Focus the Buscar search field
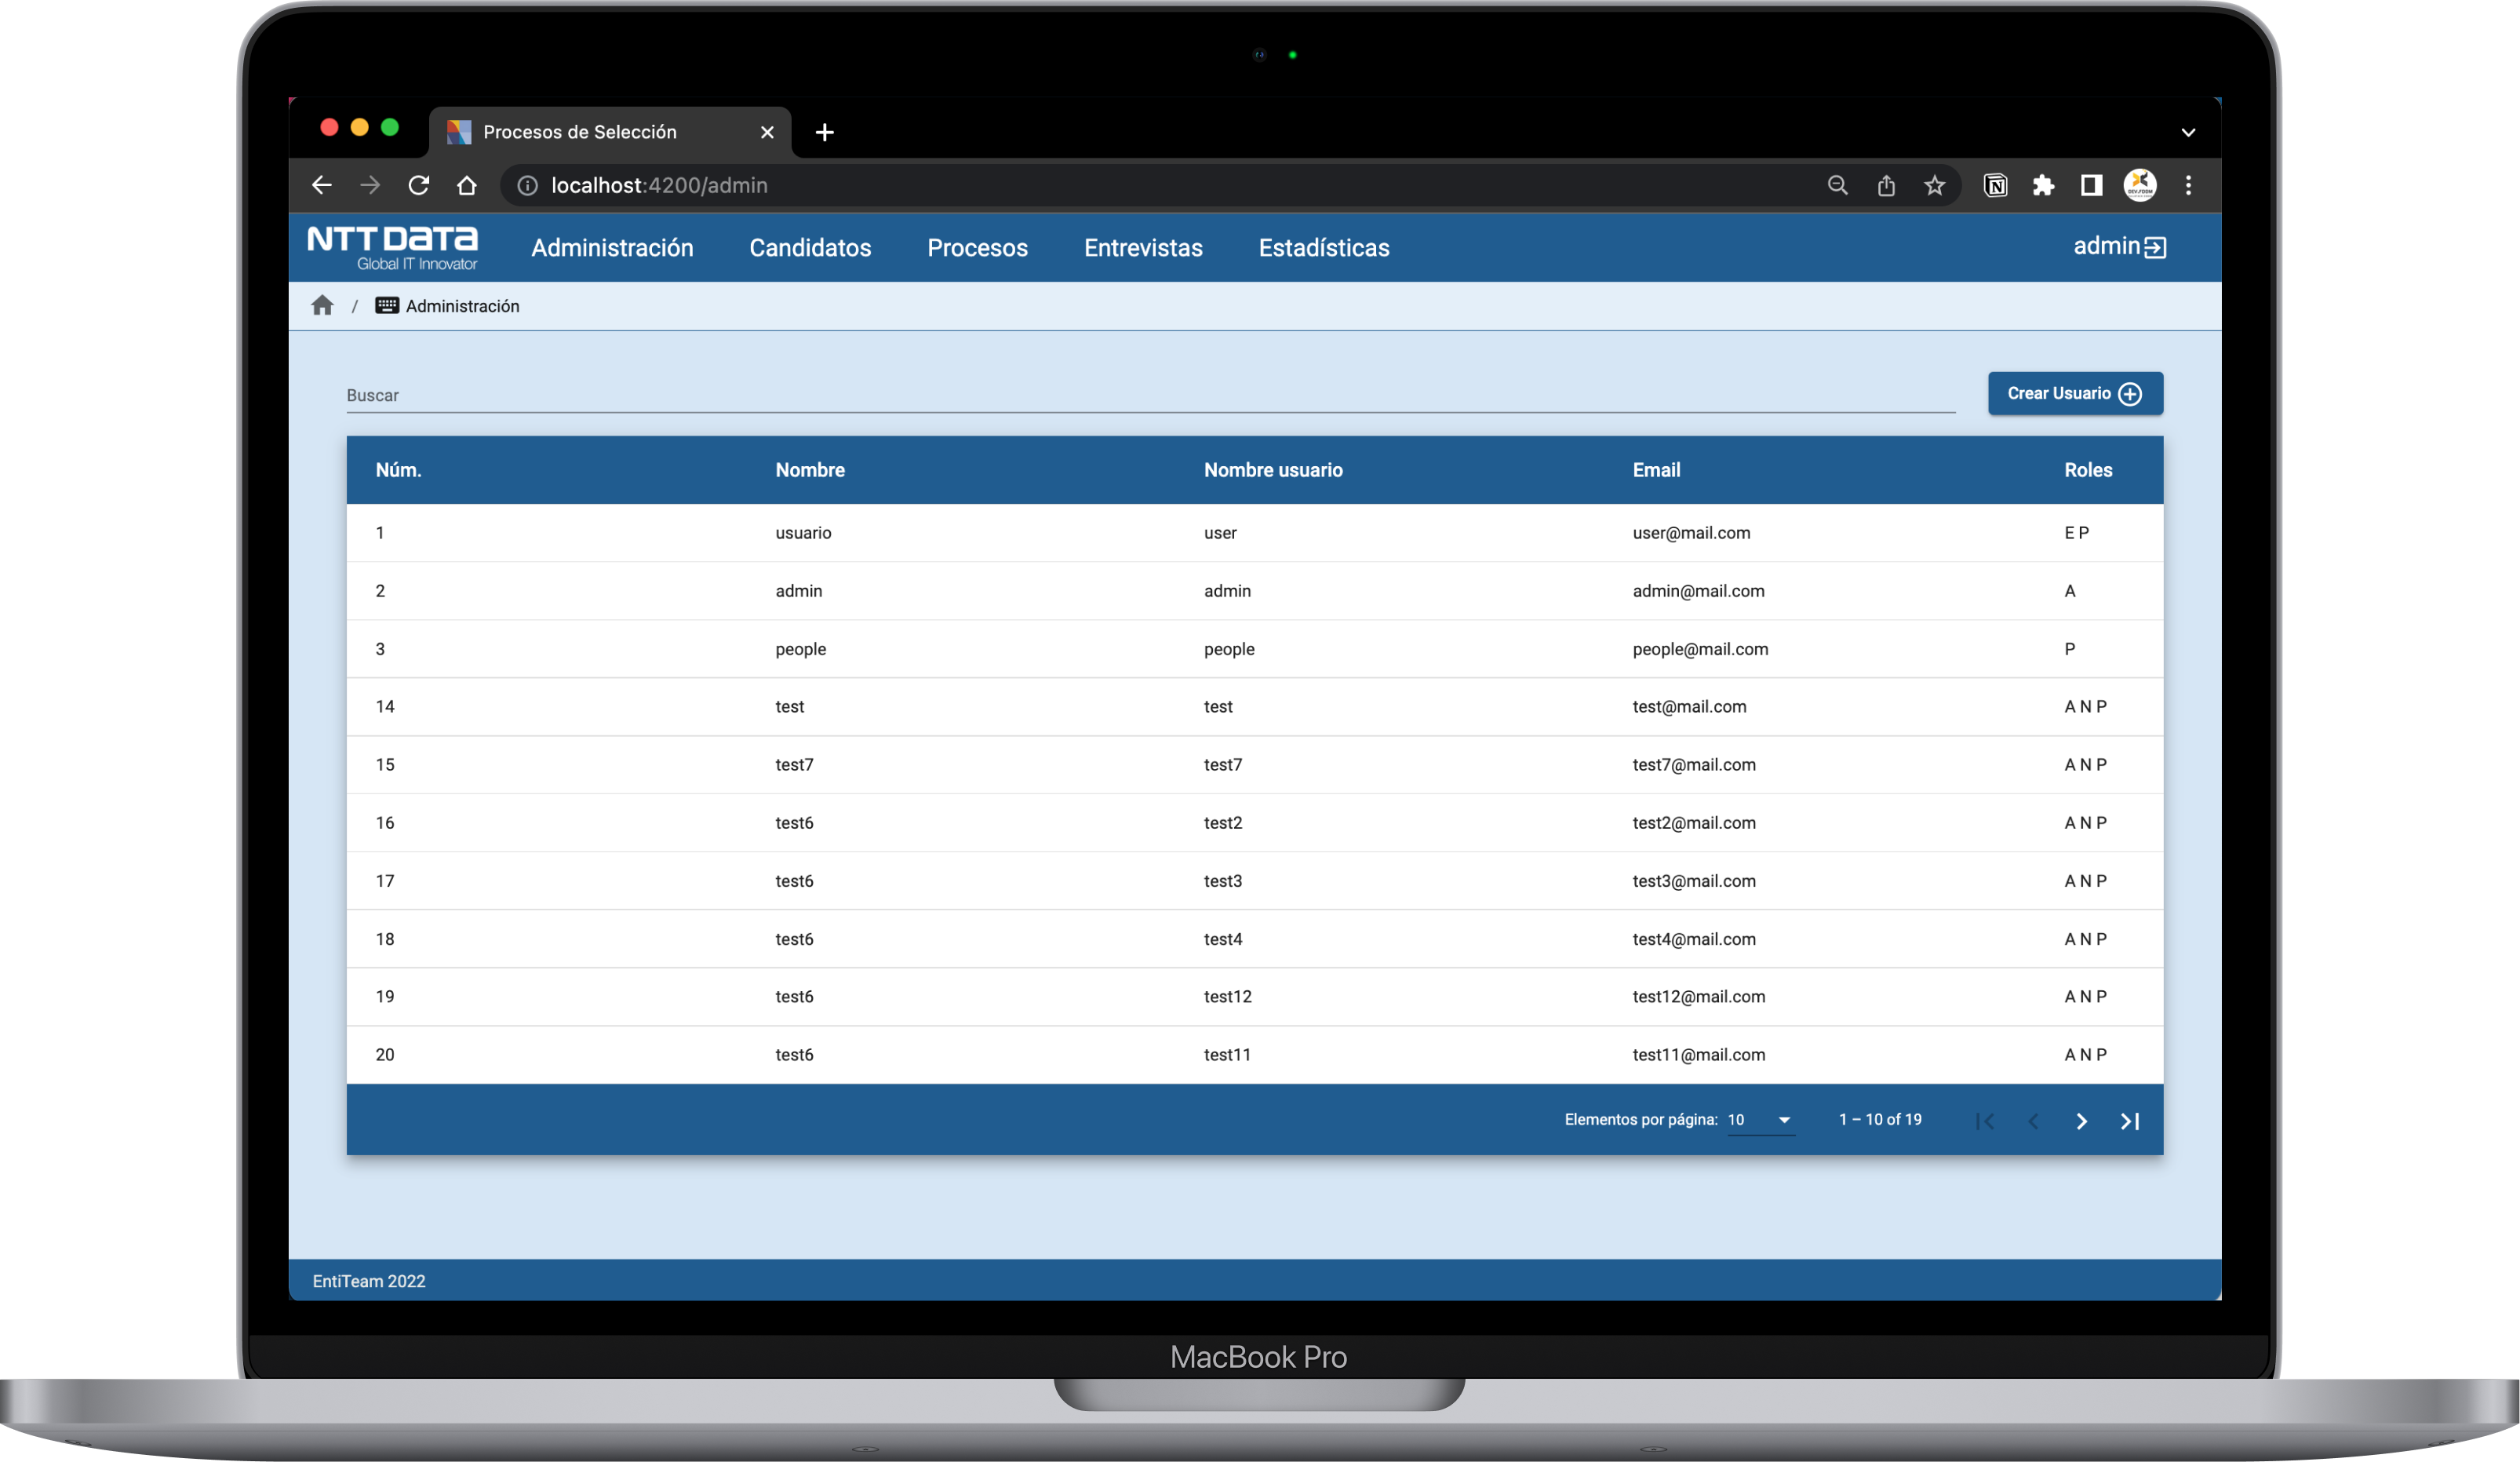Screen dimensions: 2520x1462 click(x=1150, y=395)
